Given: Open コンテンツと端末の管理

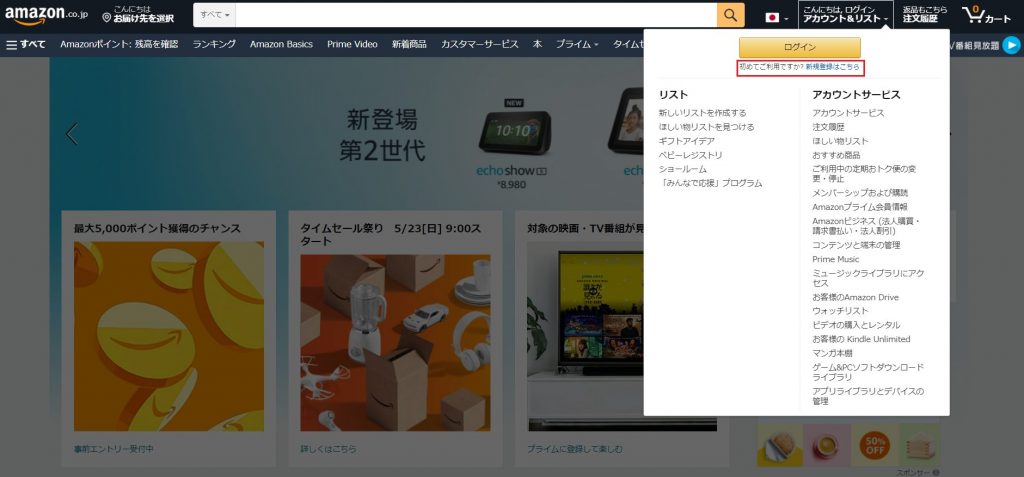Looking at the screenshot, I should coord(856,245).
